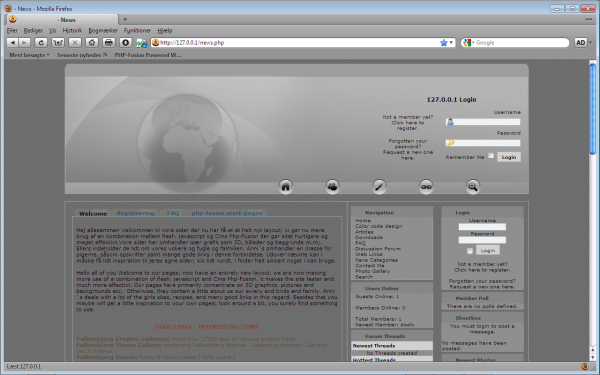Click the banner Username input field
This screenshot has height=375, width=600.
[x=483, y=122]
